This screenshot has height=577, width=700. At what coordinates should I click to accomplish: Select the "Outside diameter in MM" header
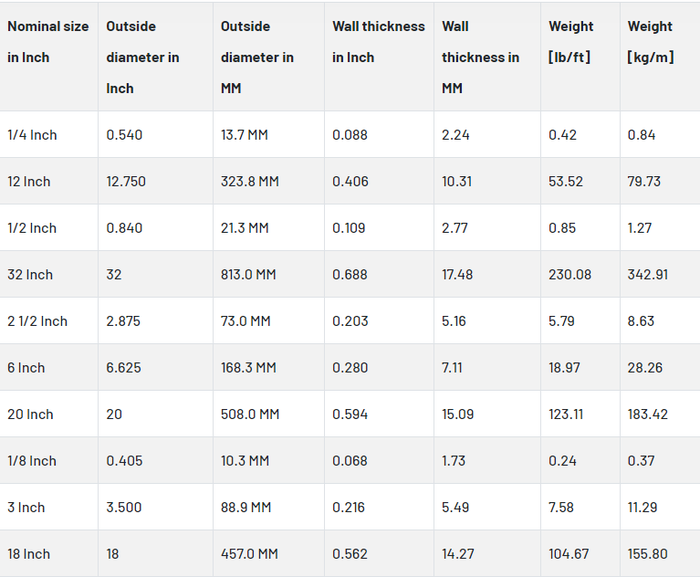coord(257,57)
